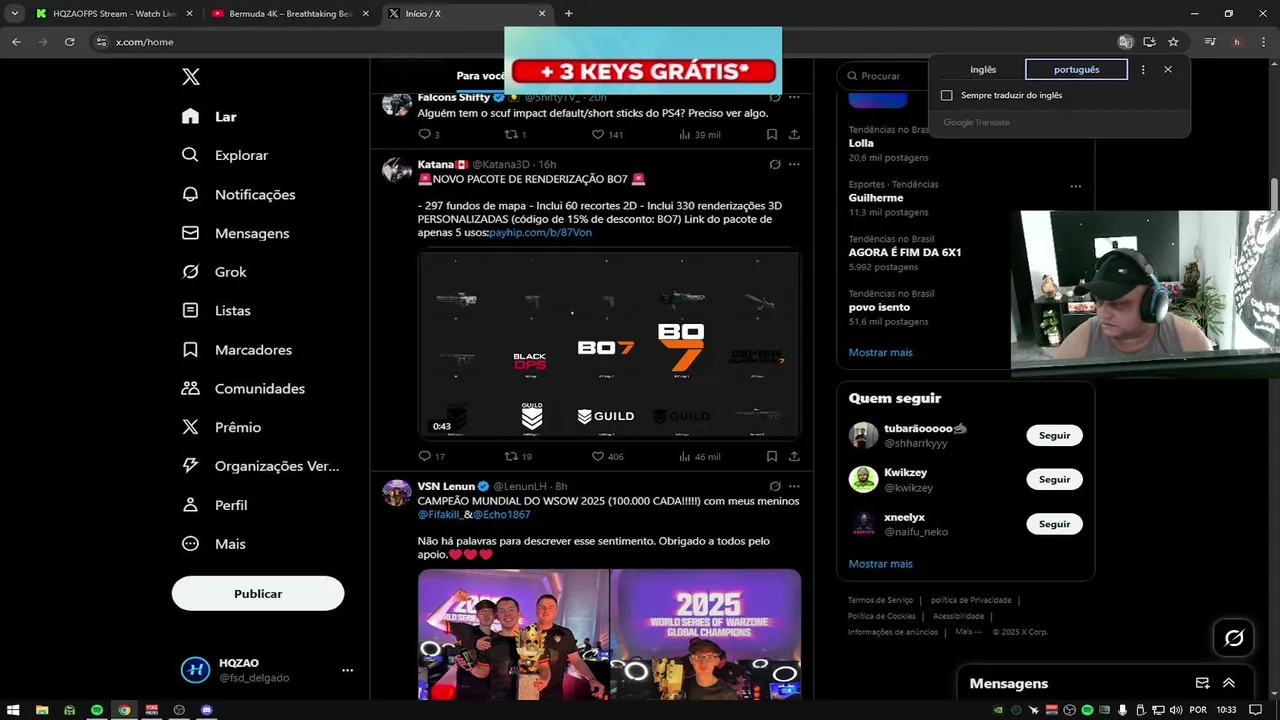Expand the Mensagens drawer
This screenshot has height=720, width=1280.
pos(1229,683)
